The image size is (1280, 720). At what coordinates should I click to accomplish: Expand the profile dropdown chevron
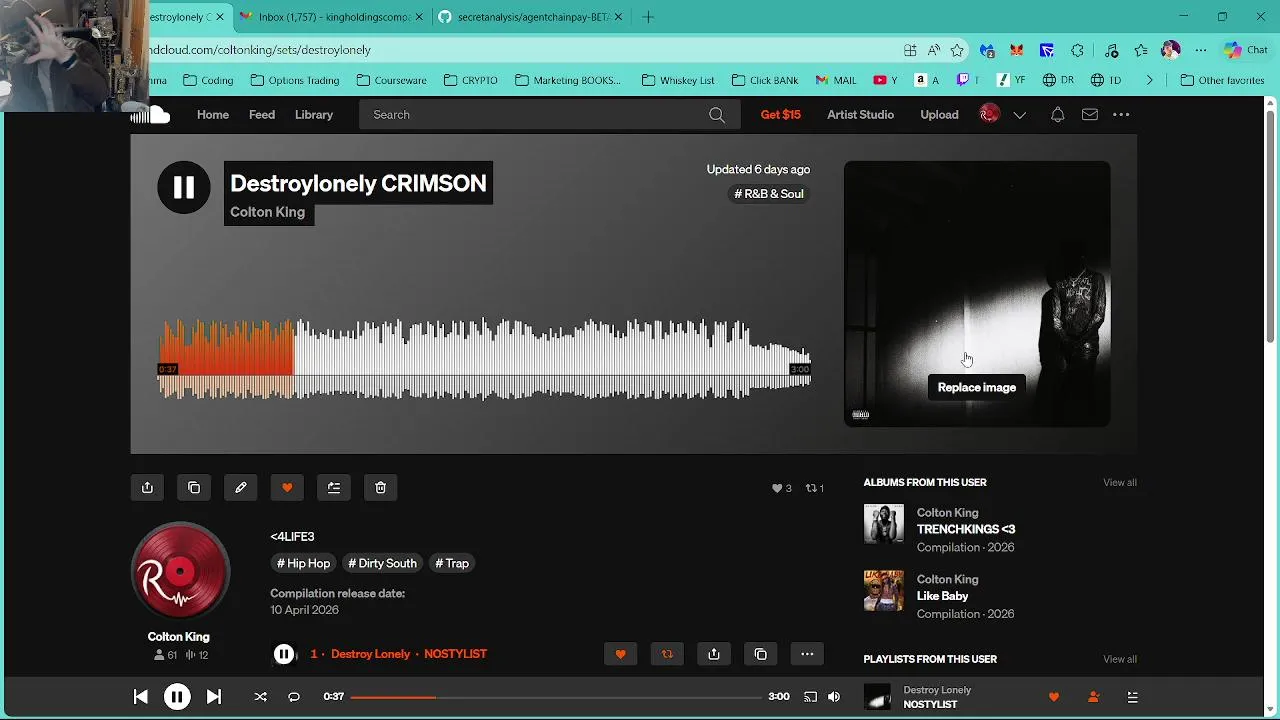point(1020,115)
